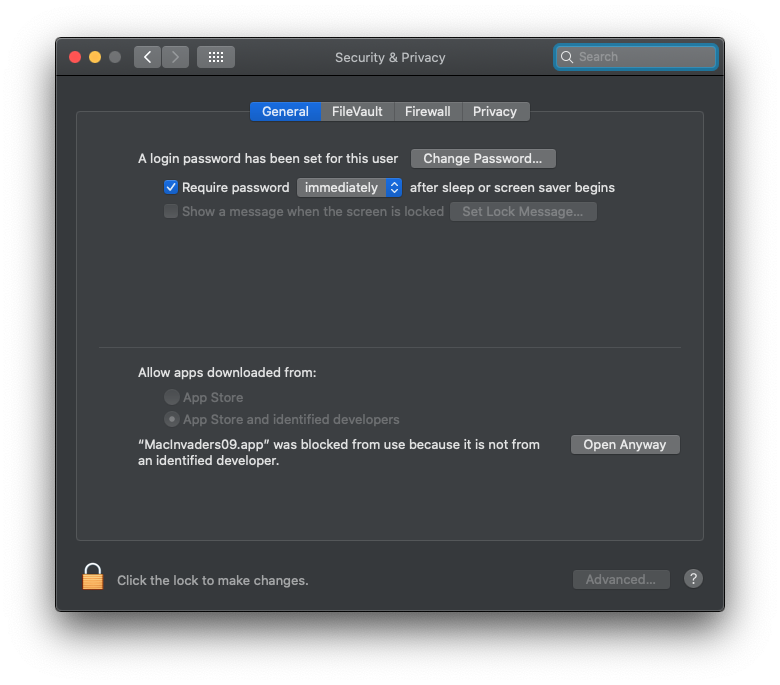Go back with the left arrow
Image resolution: width=780 pixels, height=685 pixels.
coord(148,57)
